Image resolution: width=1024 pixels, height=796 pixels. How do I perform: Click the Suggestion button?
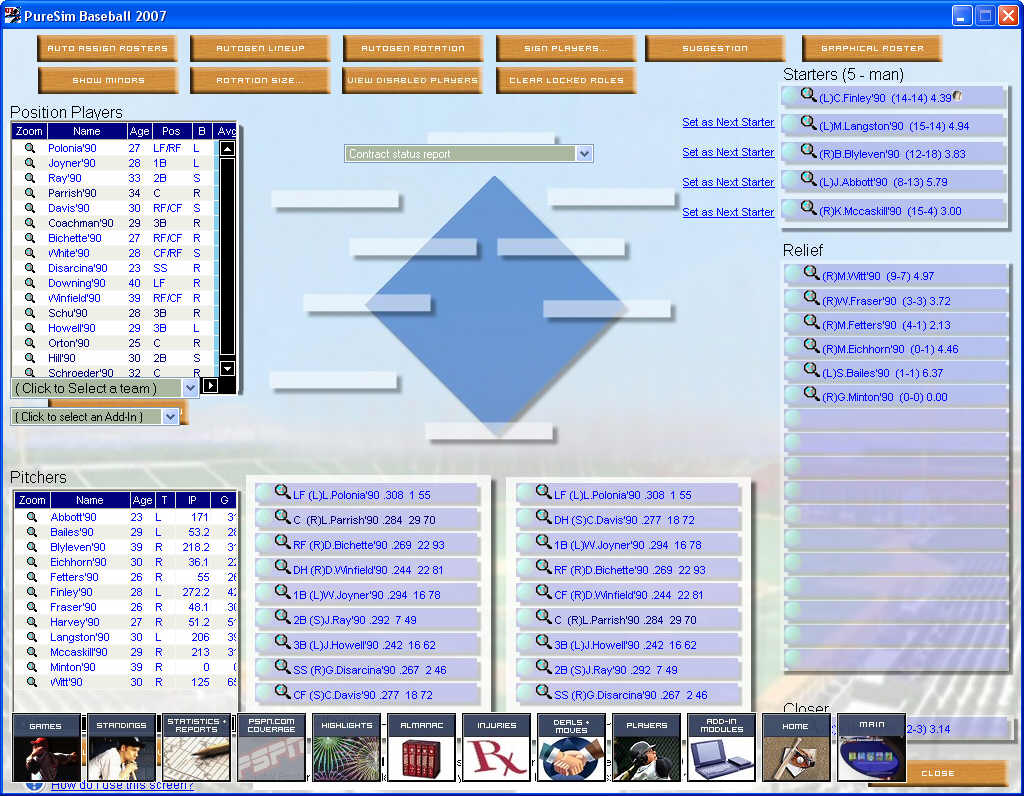pyautogui.click(x=714, y=48)
